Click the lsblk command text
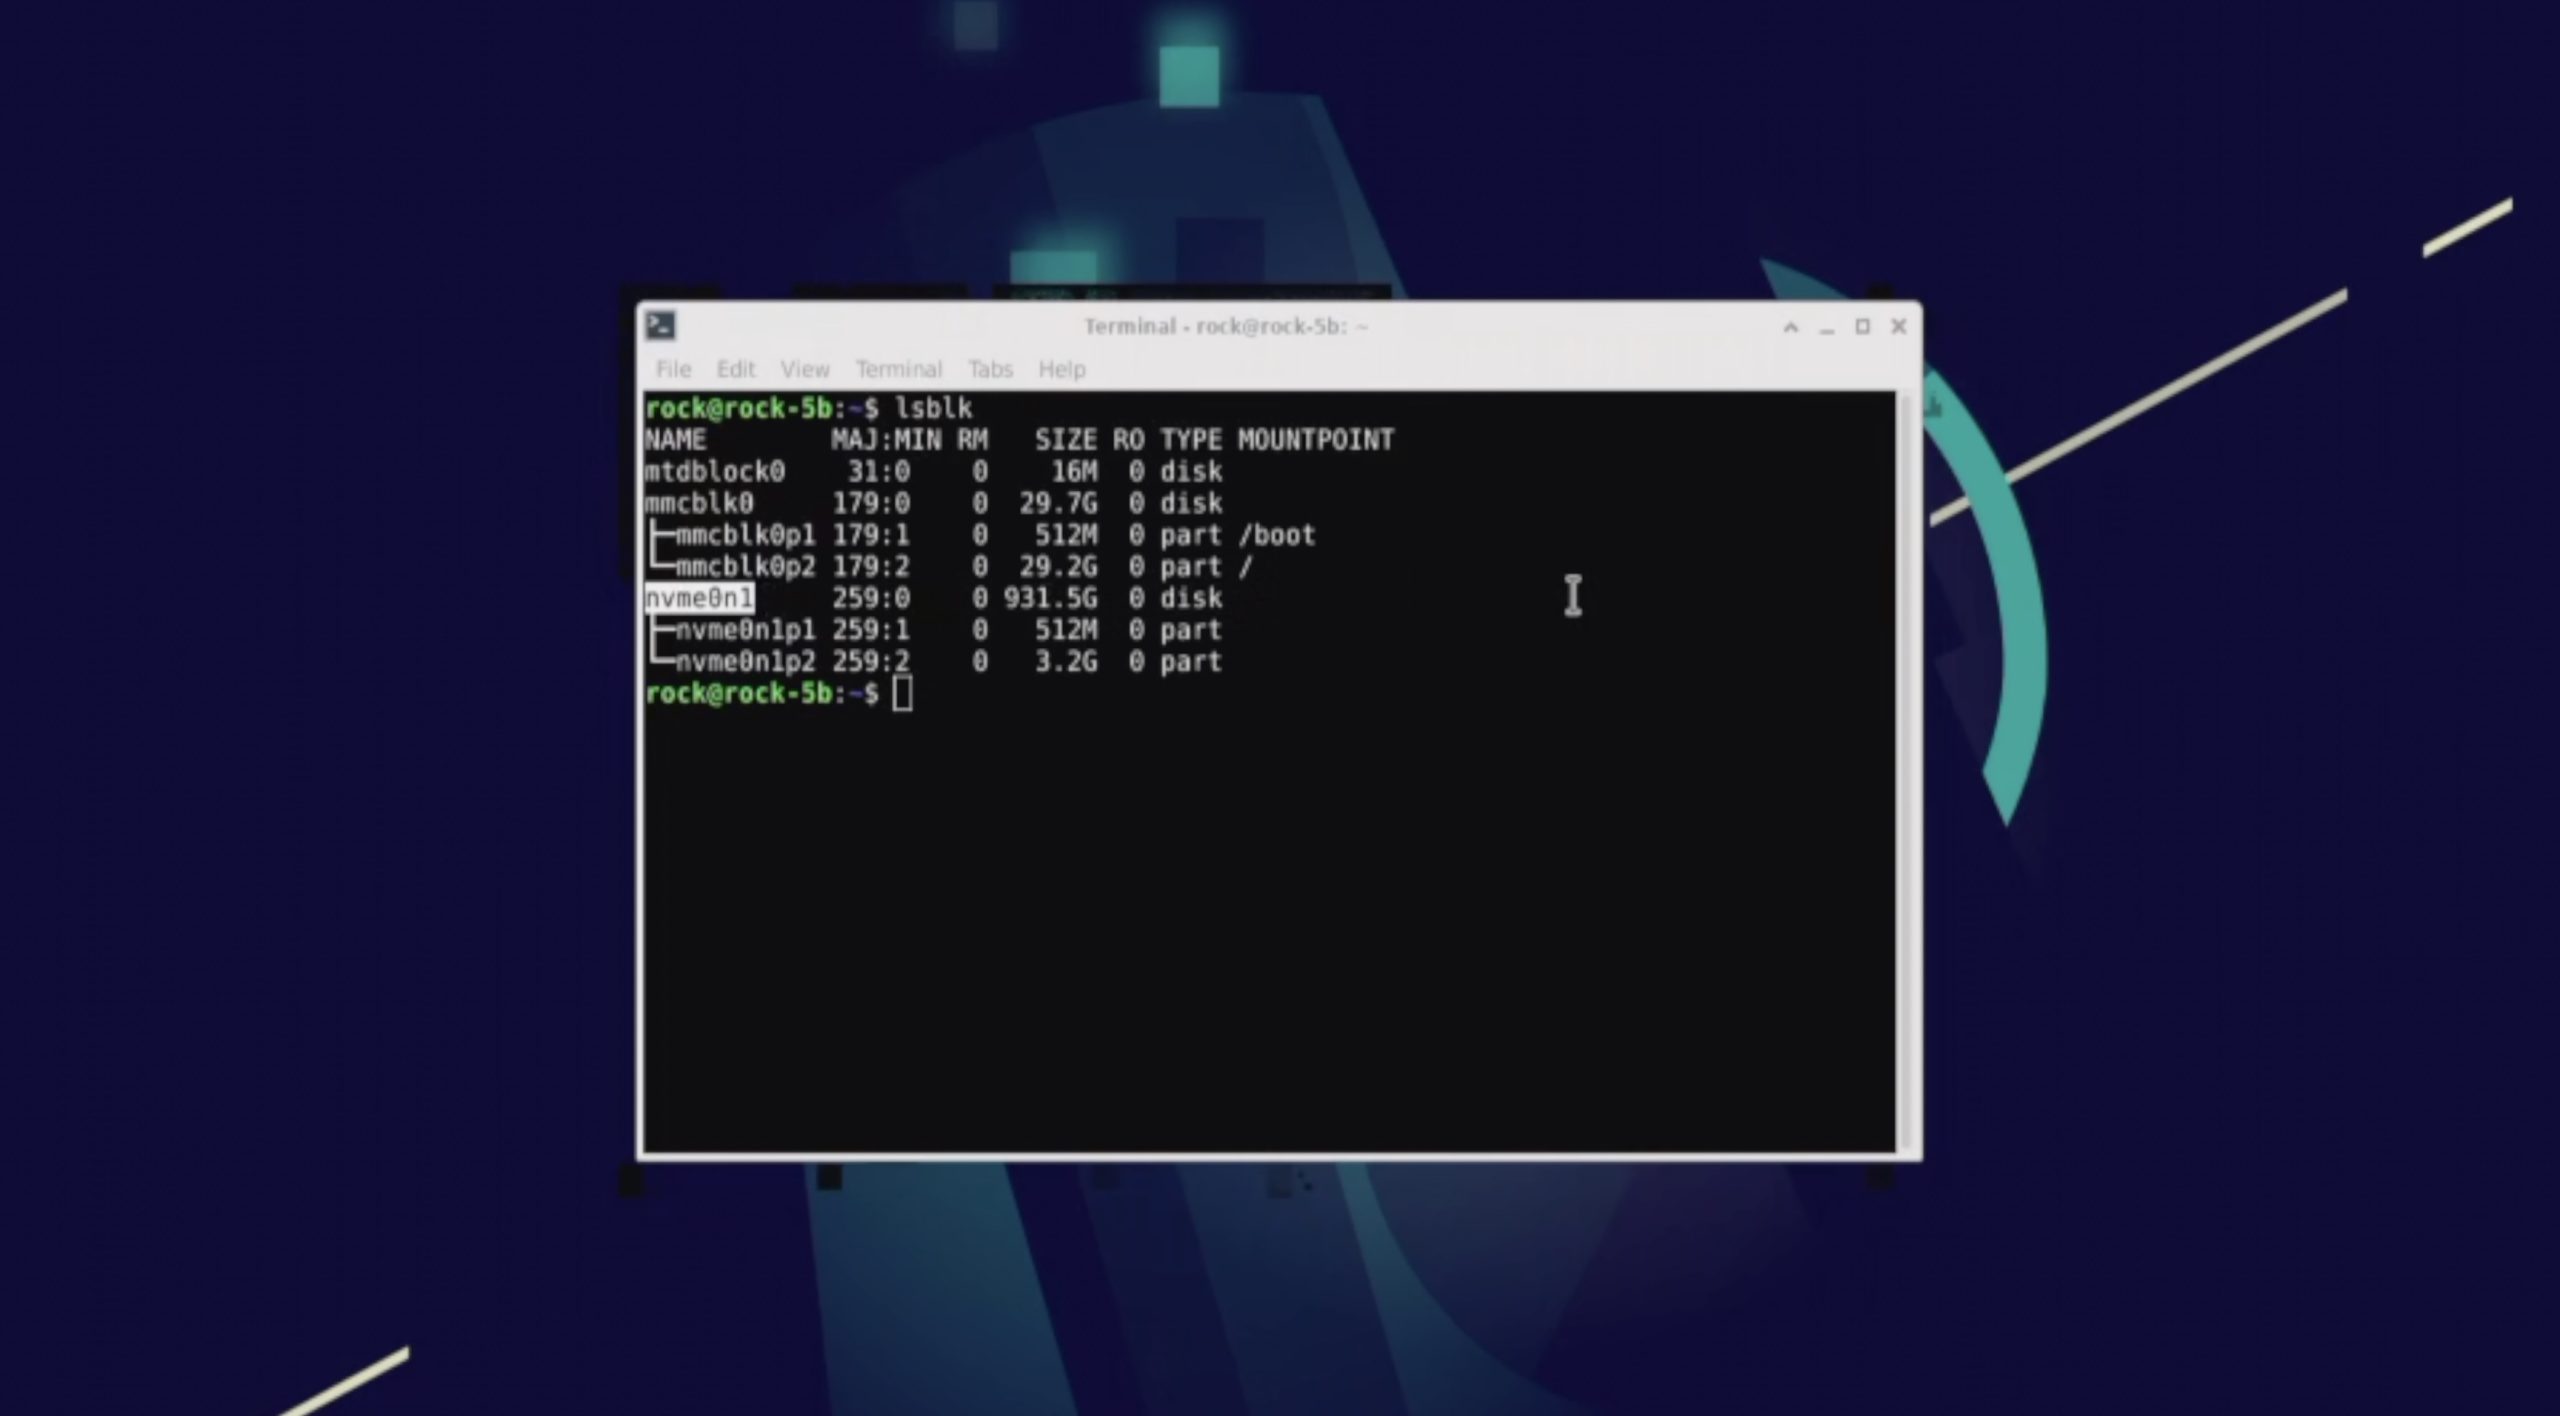This screenshot has width=2560, height=1416. point(933,408)
